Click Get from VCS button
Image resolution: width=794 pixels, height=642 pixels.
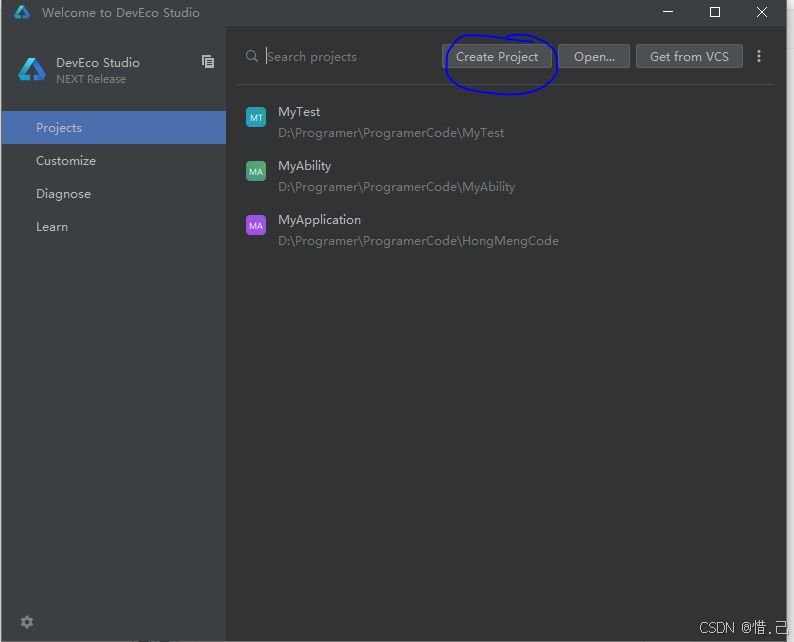689,56
